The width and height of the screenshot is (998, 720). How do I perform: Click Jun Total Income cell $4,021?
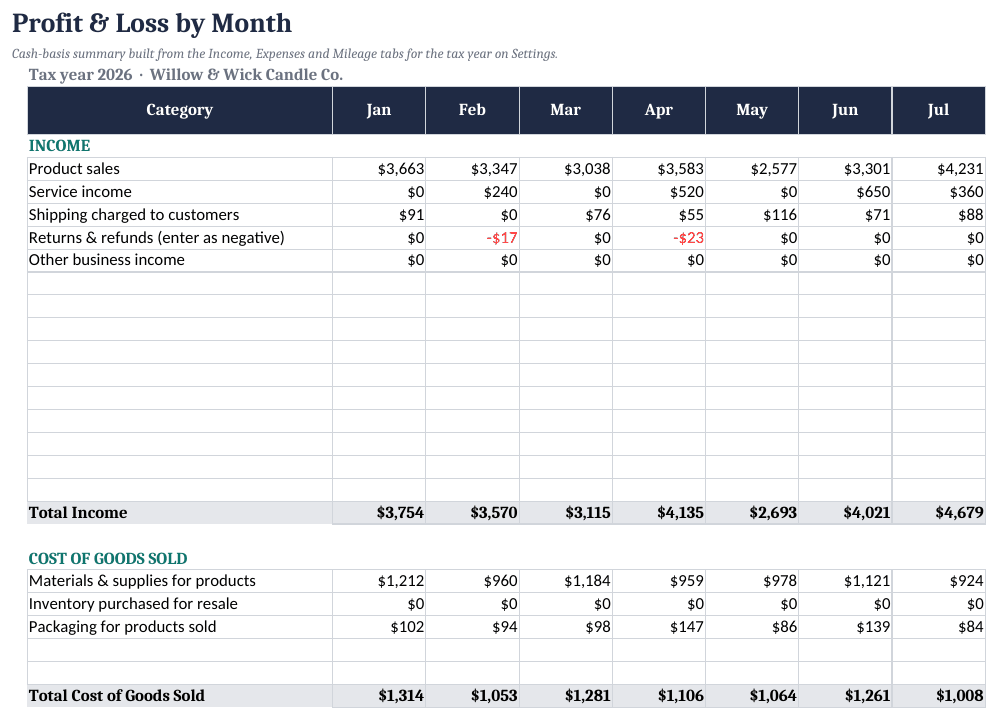tap(845, 512)
